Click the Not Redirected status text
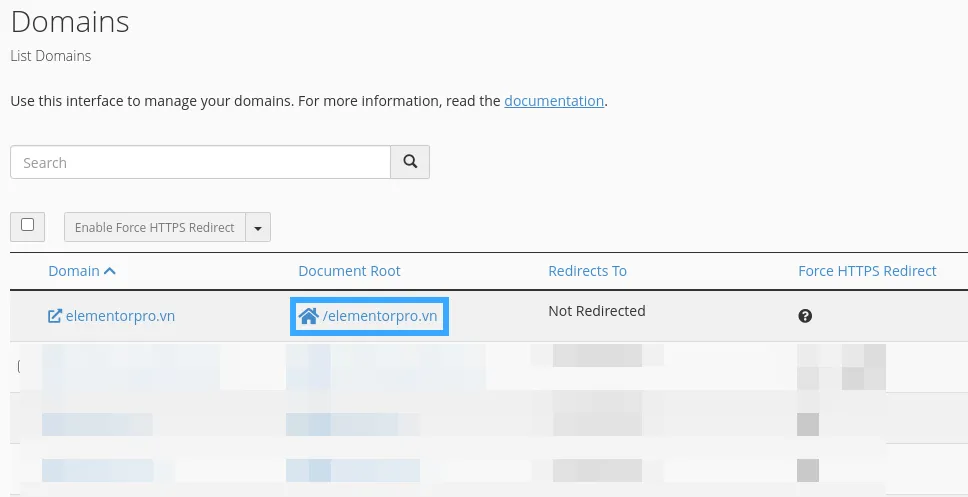 tap(596, 311)
